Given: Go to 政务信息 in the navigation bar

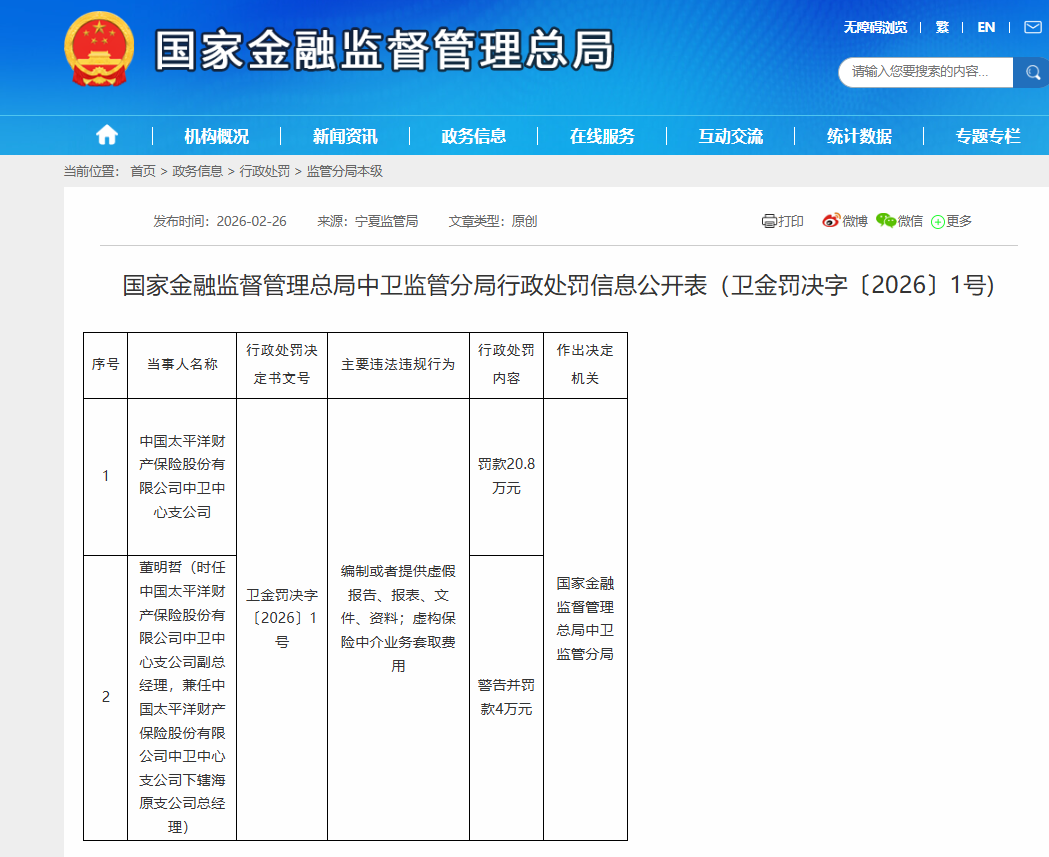Looking at the screenshot, I should tap(473, 136).
